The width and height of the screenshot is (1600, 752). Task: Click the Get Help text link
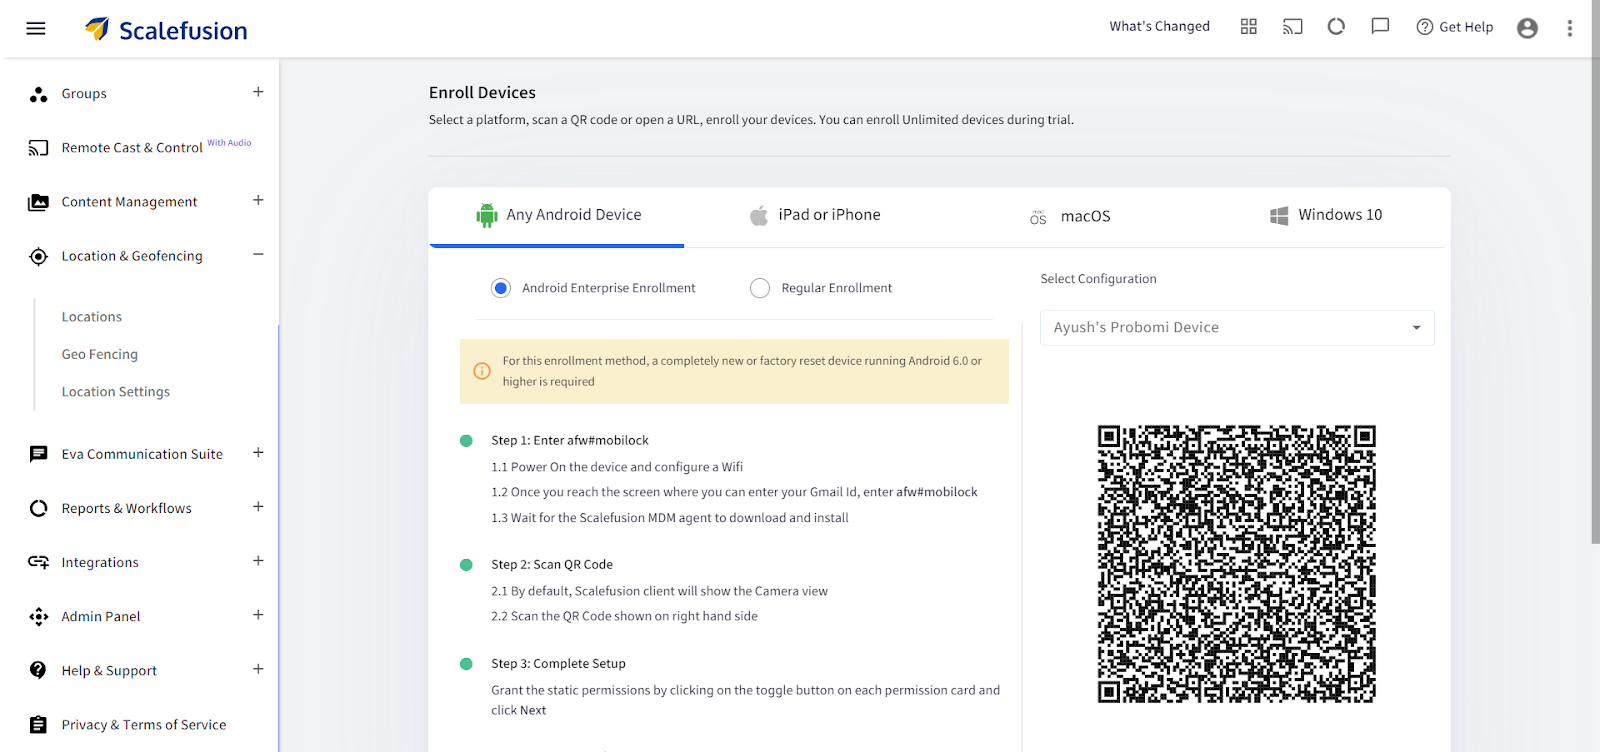click(1466, 27)
